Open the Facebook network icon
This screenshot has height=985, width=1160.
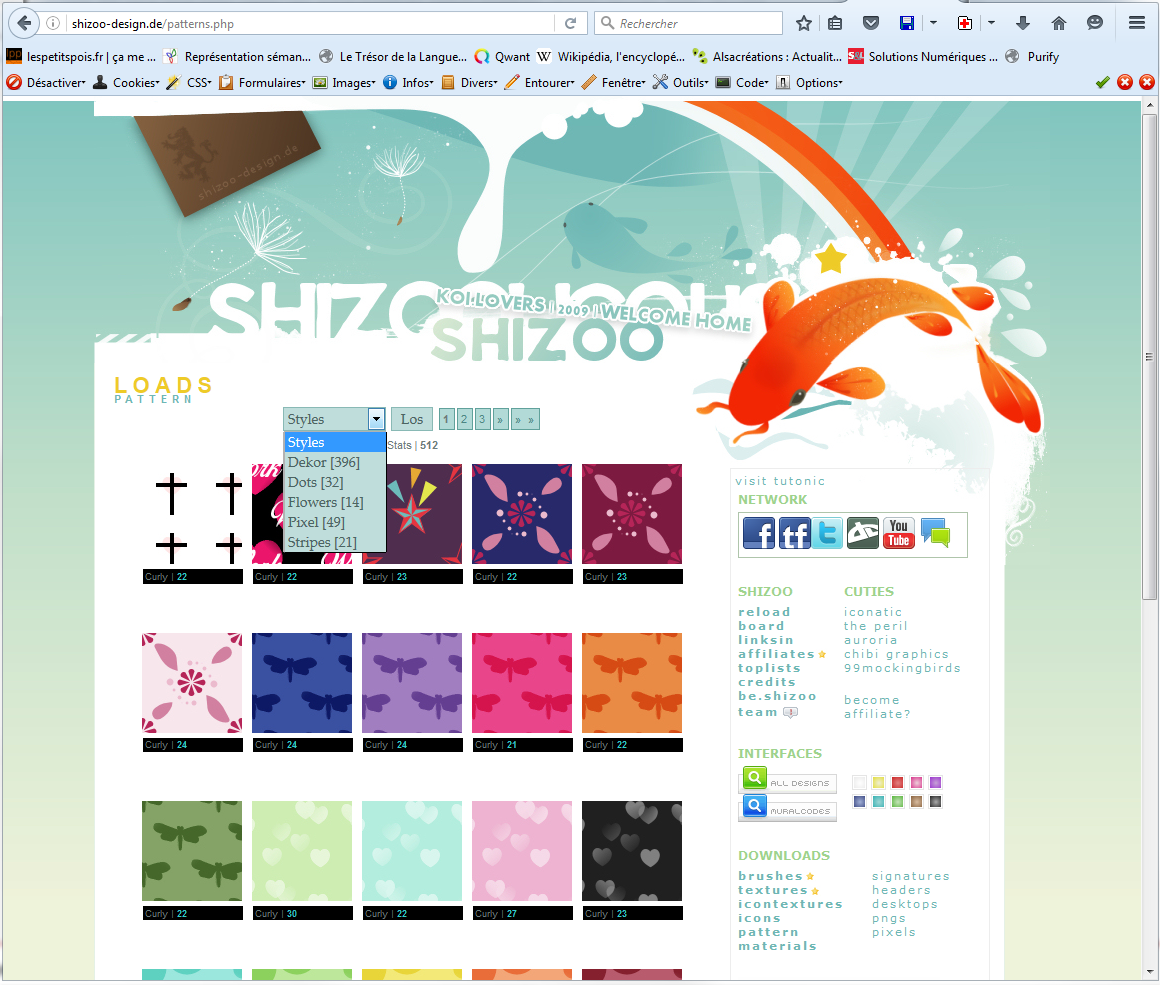[x=758, y=534]
